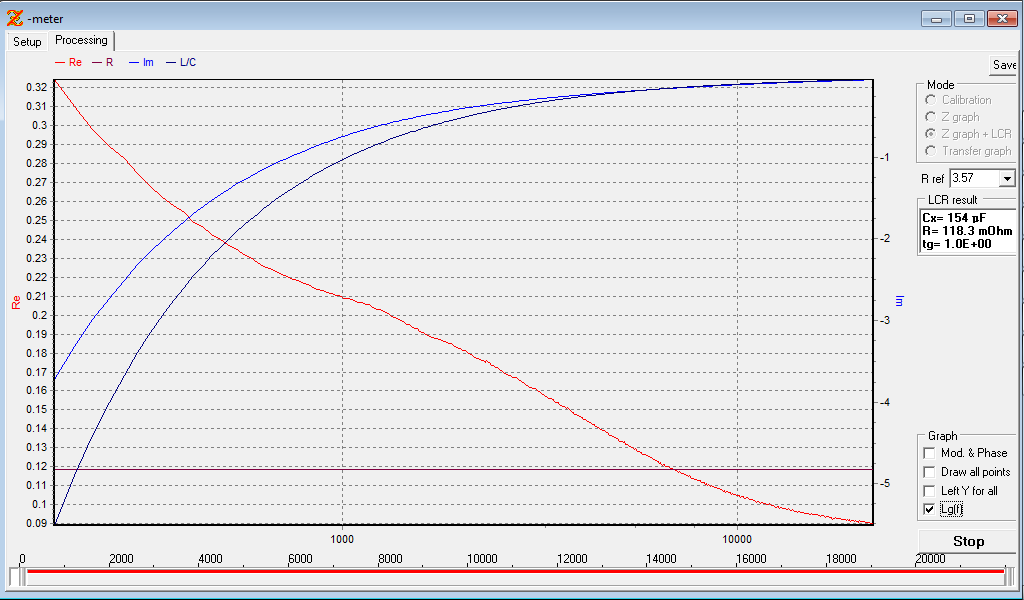The height and width of the screenshot is (600, 1024).
Task: Open the R ref dropdown
Action: (1006, 178)
